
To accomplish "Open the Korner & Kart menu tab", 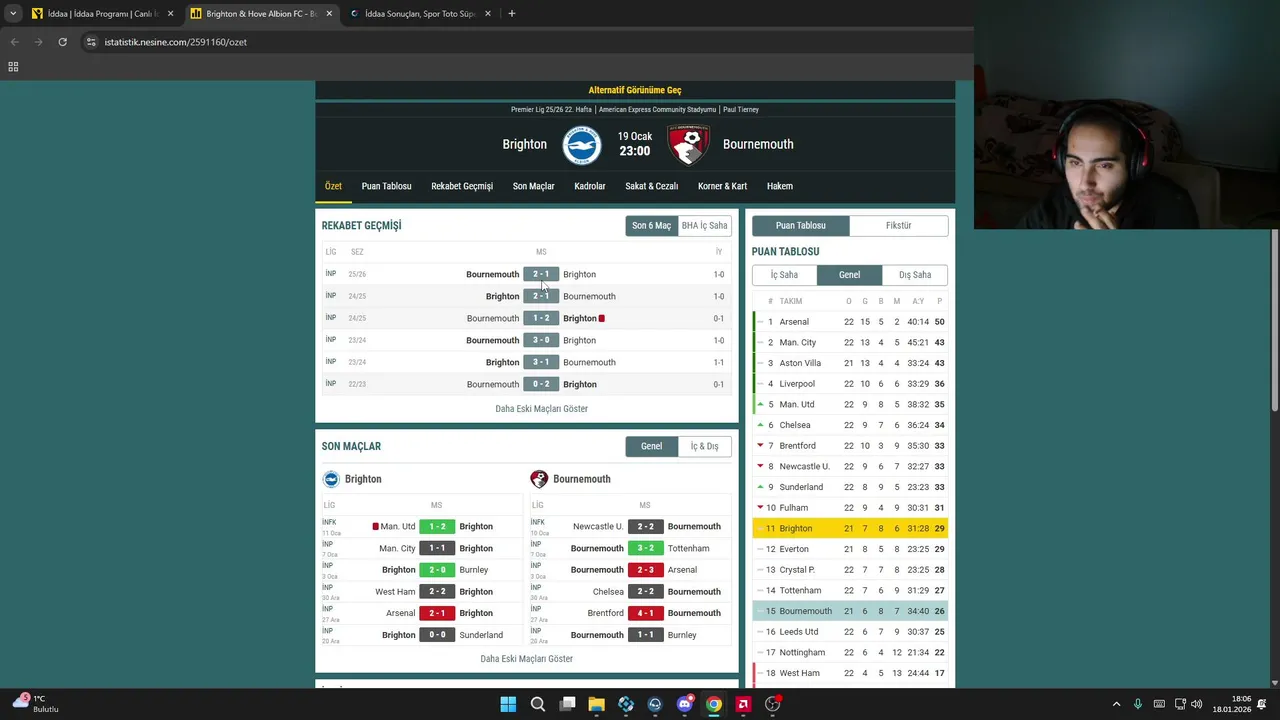I will click(722, 186).
